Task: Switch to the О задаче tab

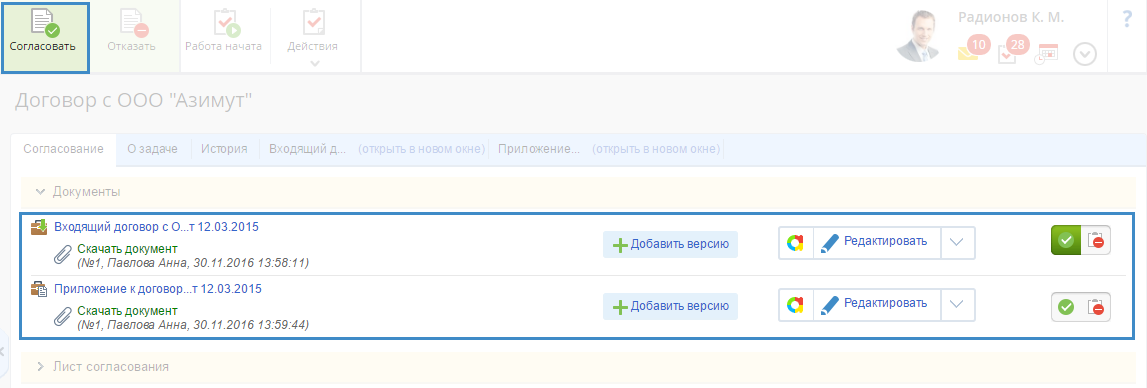Action: tap(152, 149)
